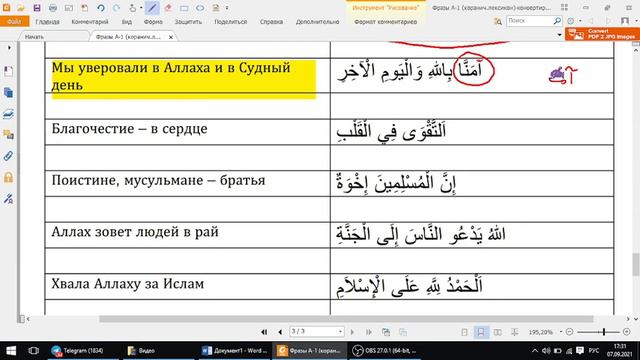
Task: Select text 'Аллах зовет людей в рай'
Action: click(x=135, y=232)
